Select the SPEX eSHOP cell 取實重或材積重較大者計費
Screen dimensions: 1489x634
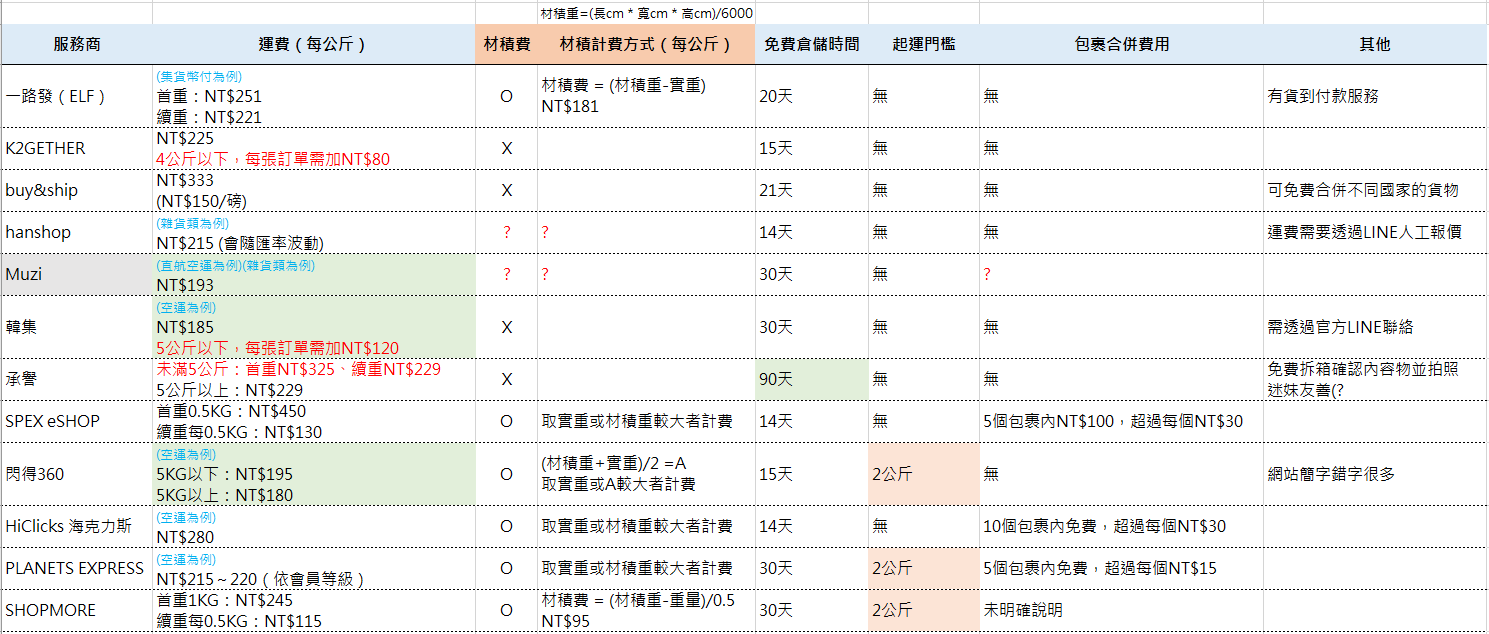646,421
